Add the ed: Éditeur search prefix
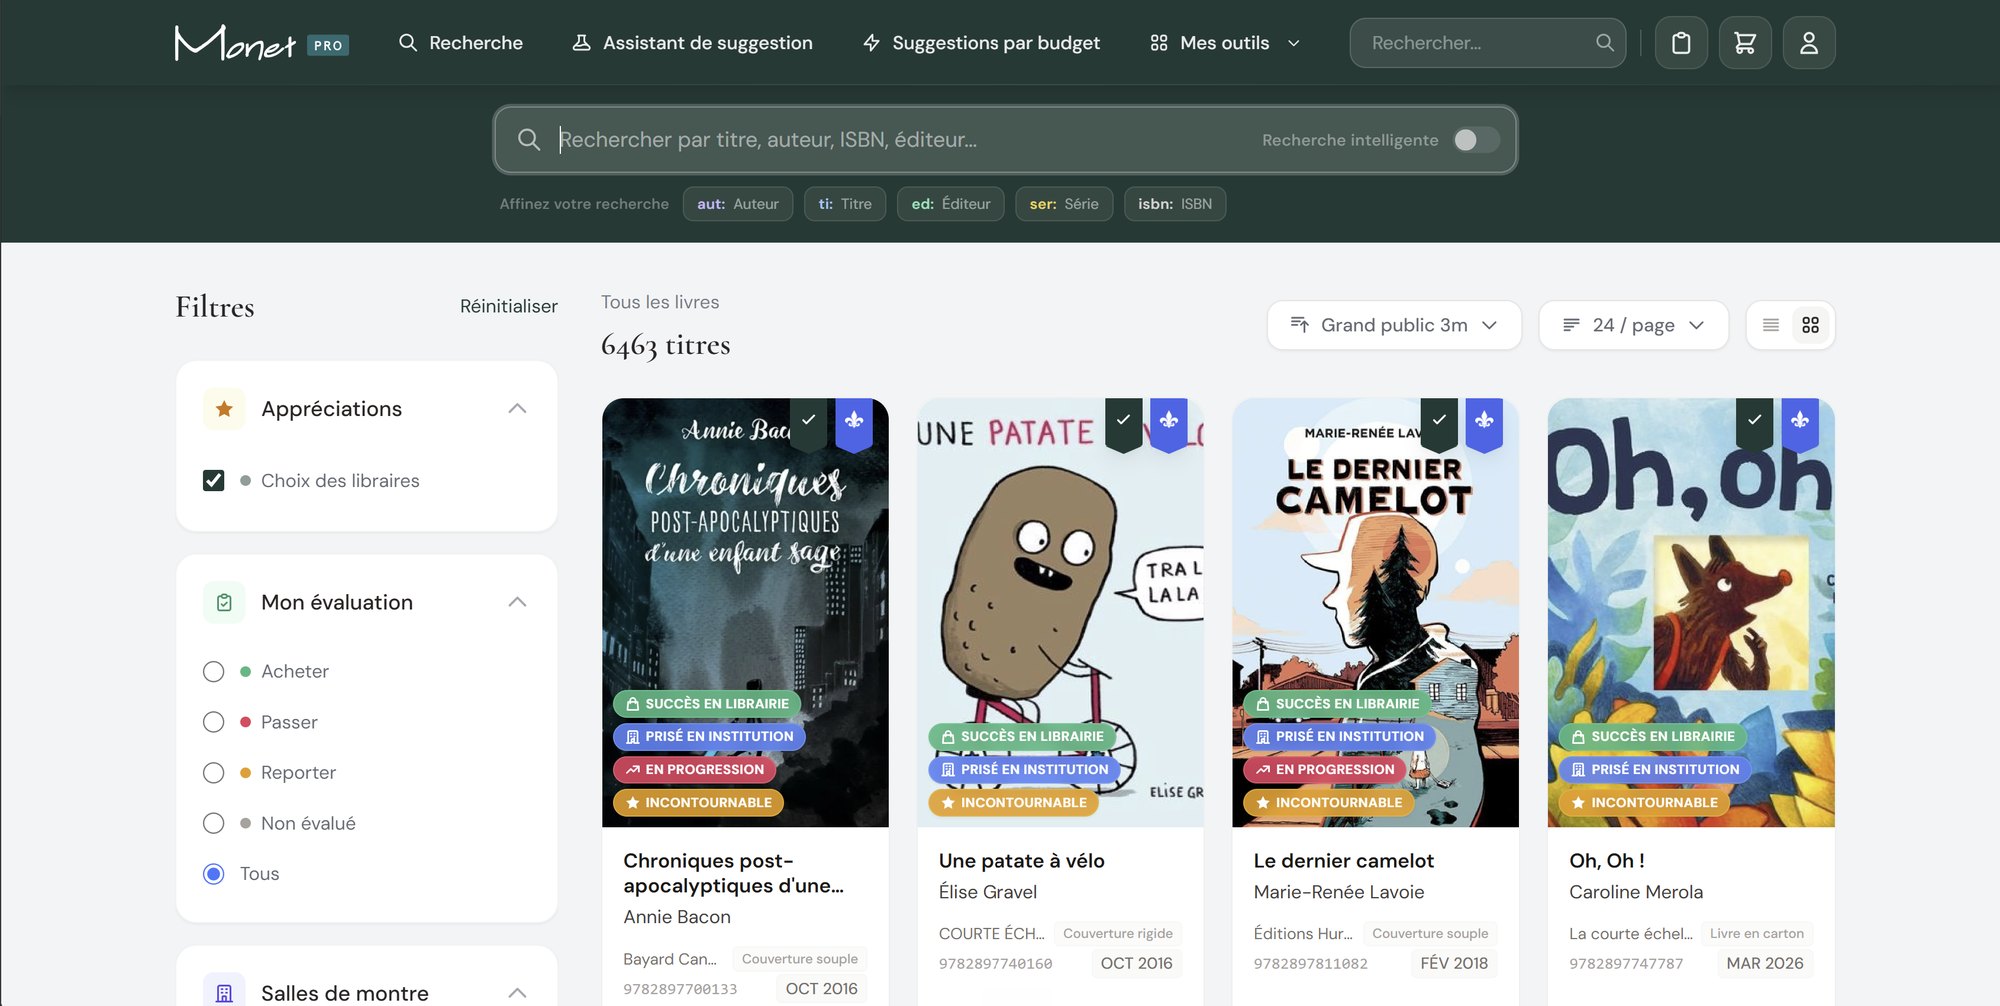Viewport: 2000px width, 1006px height. tap(951, 204)
